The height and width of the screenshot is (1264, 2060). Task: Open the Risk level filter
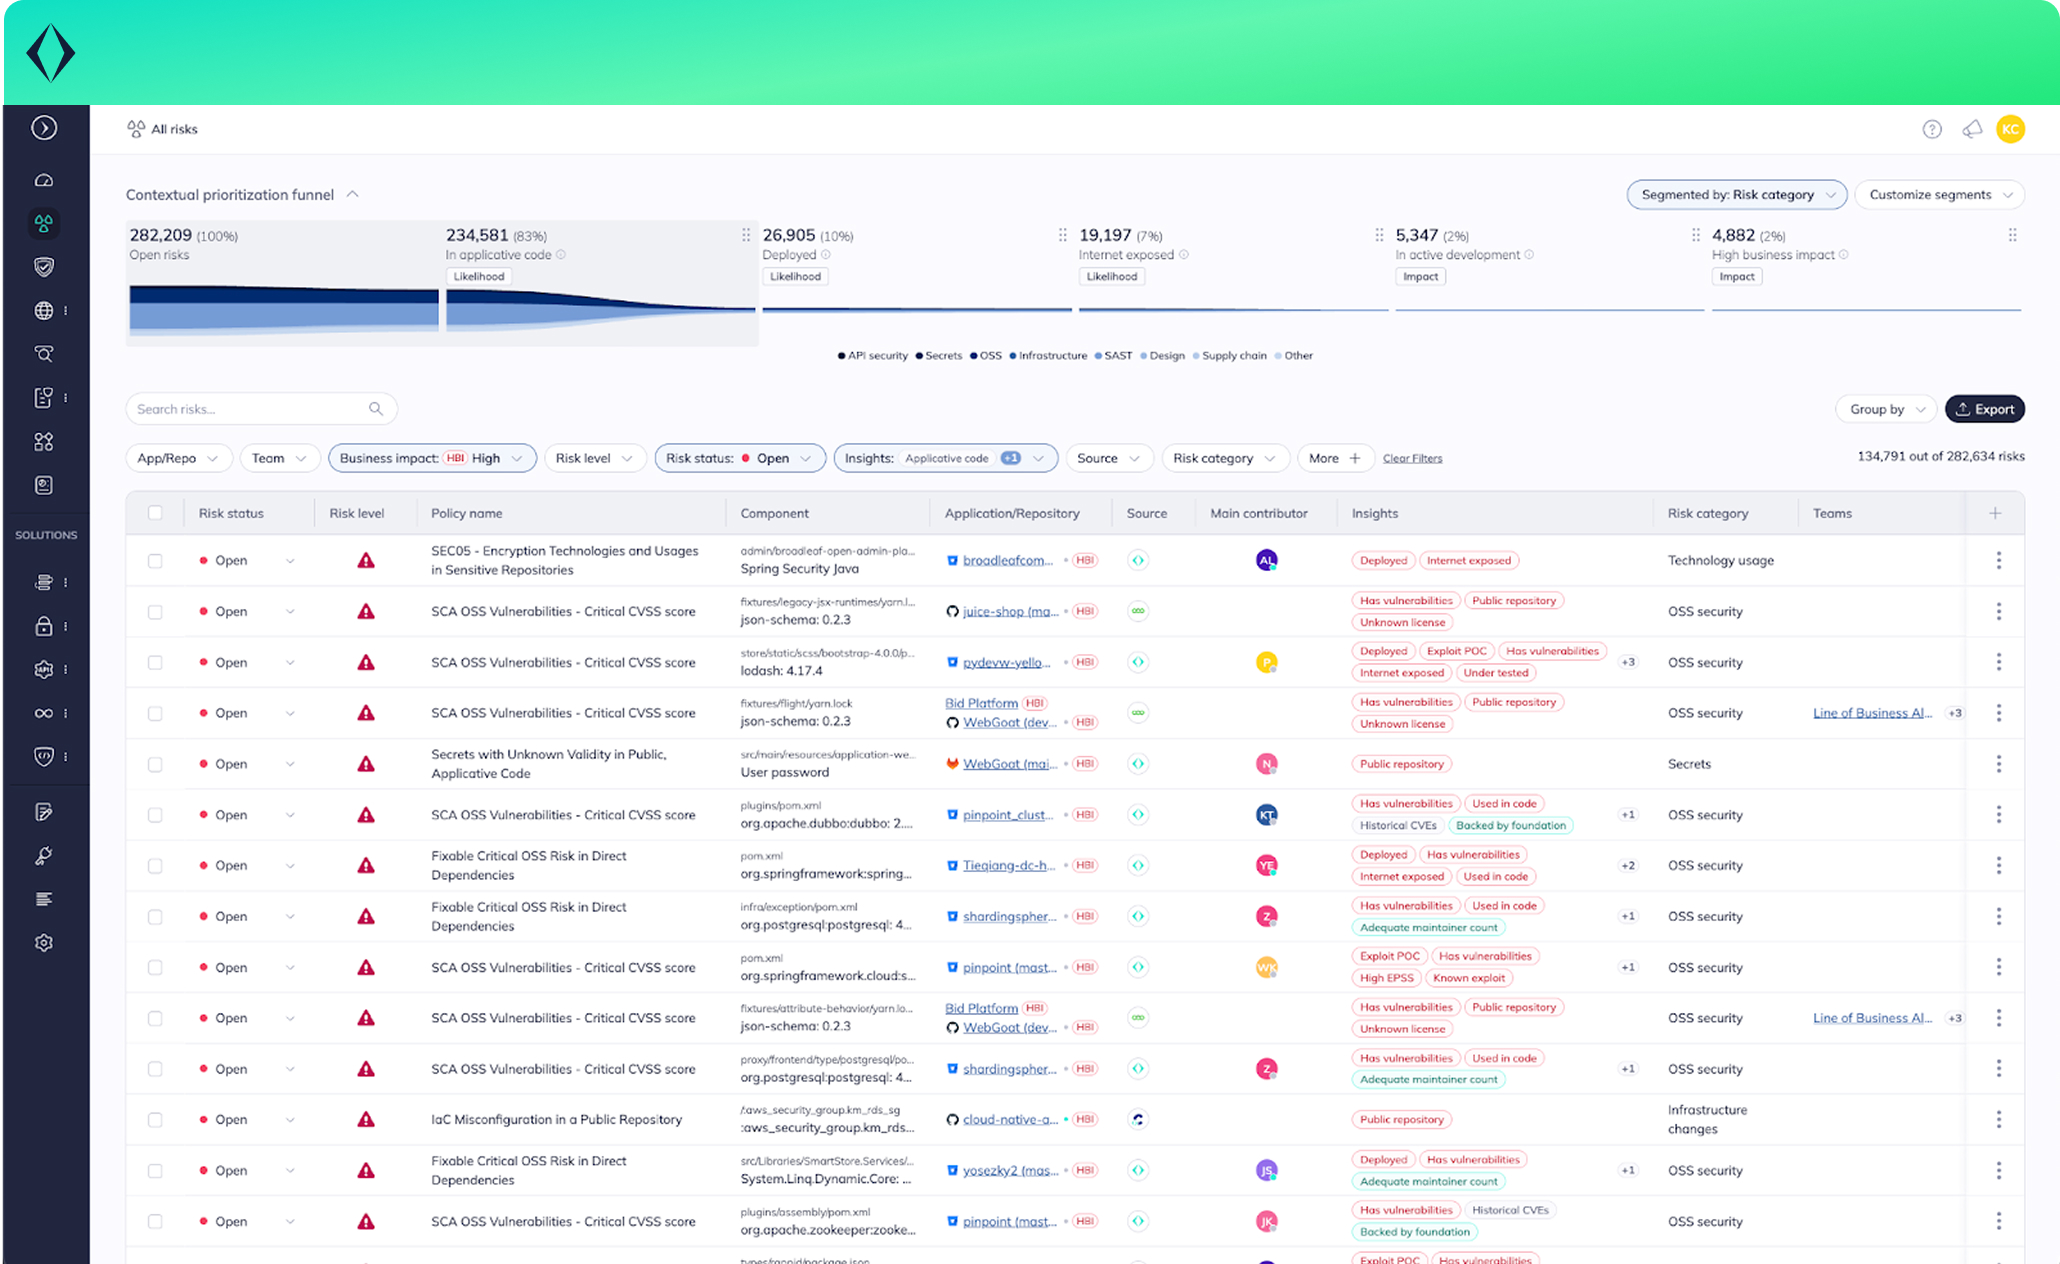(x=593, y=458)
